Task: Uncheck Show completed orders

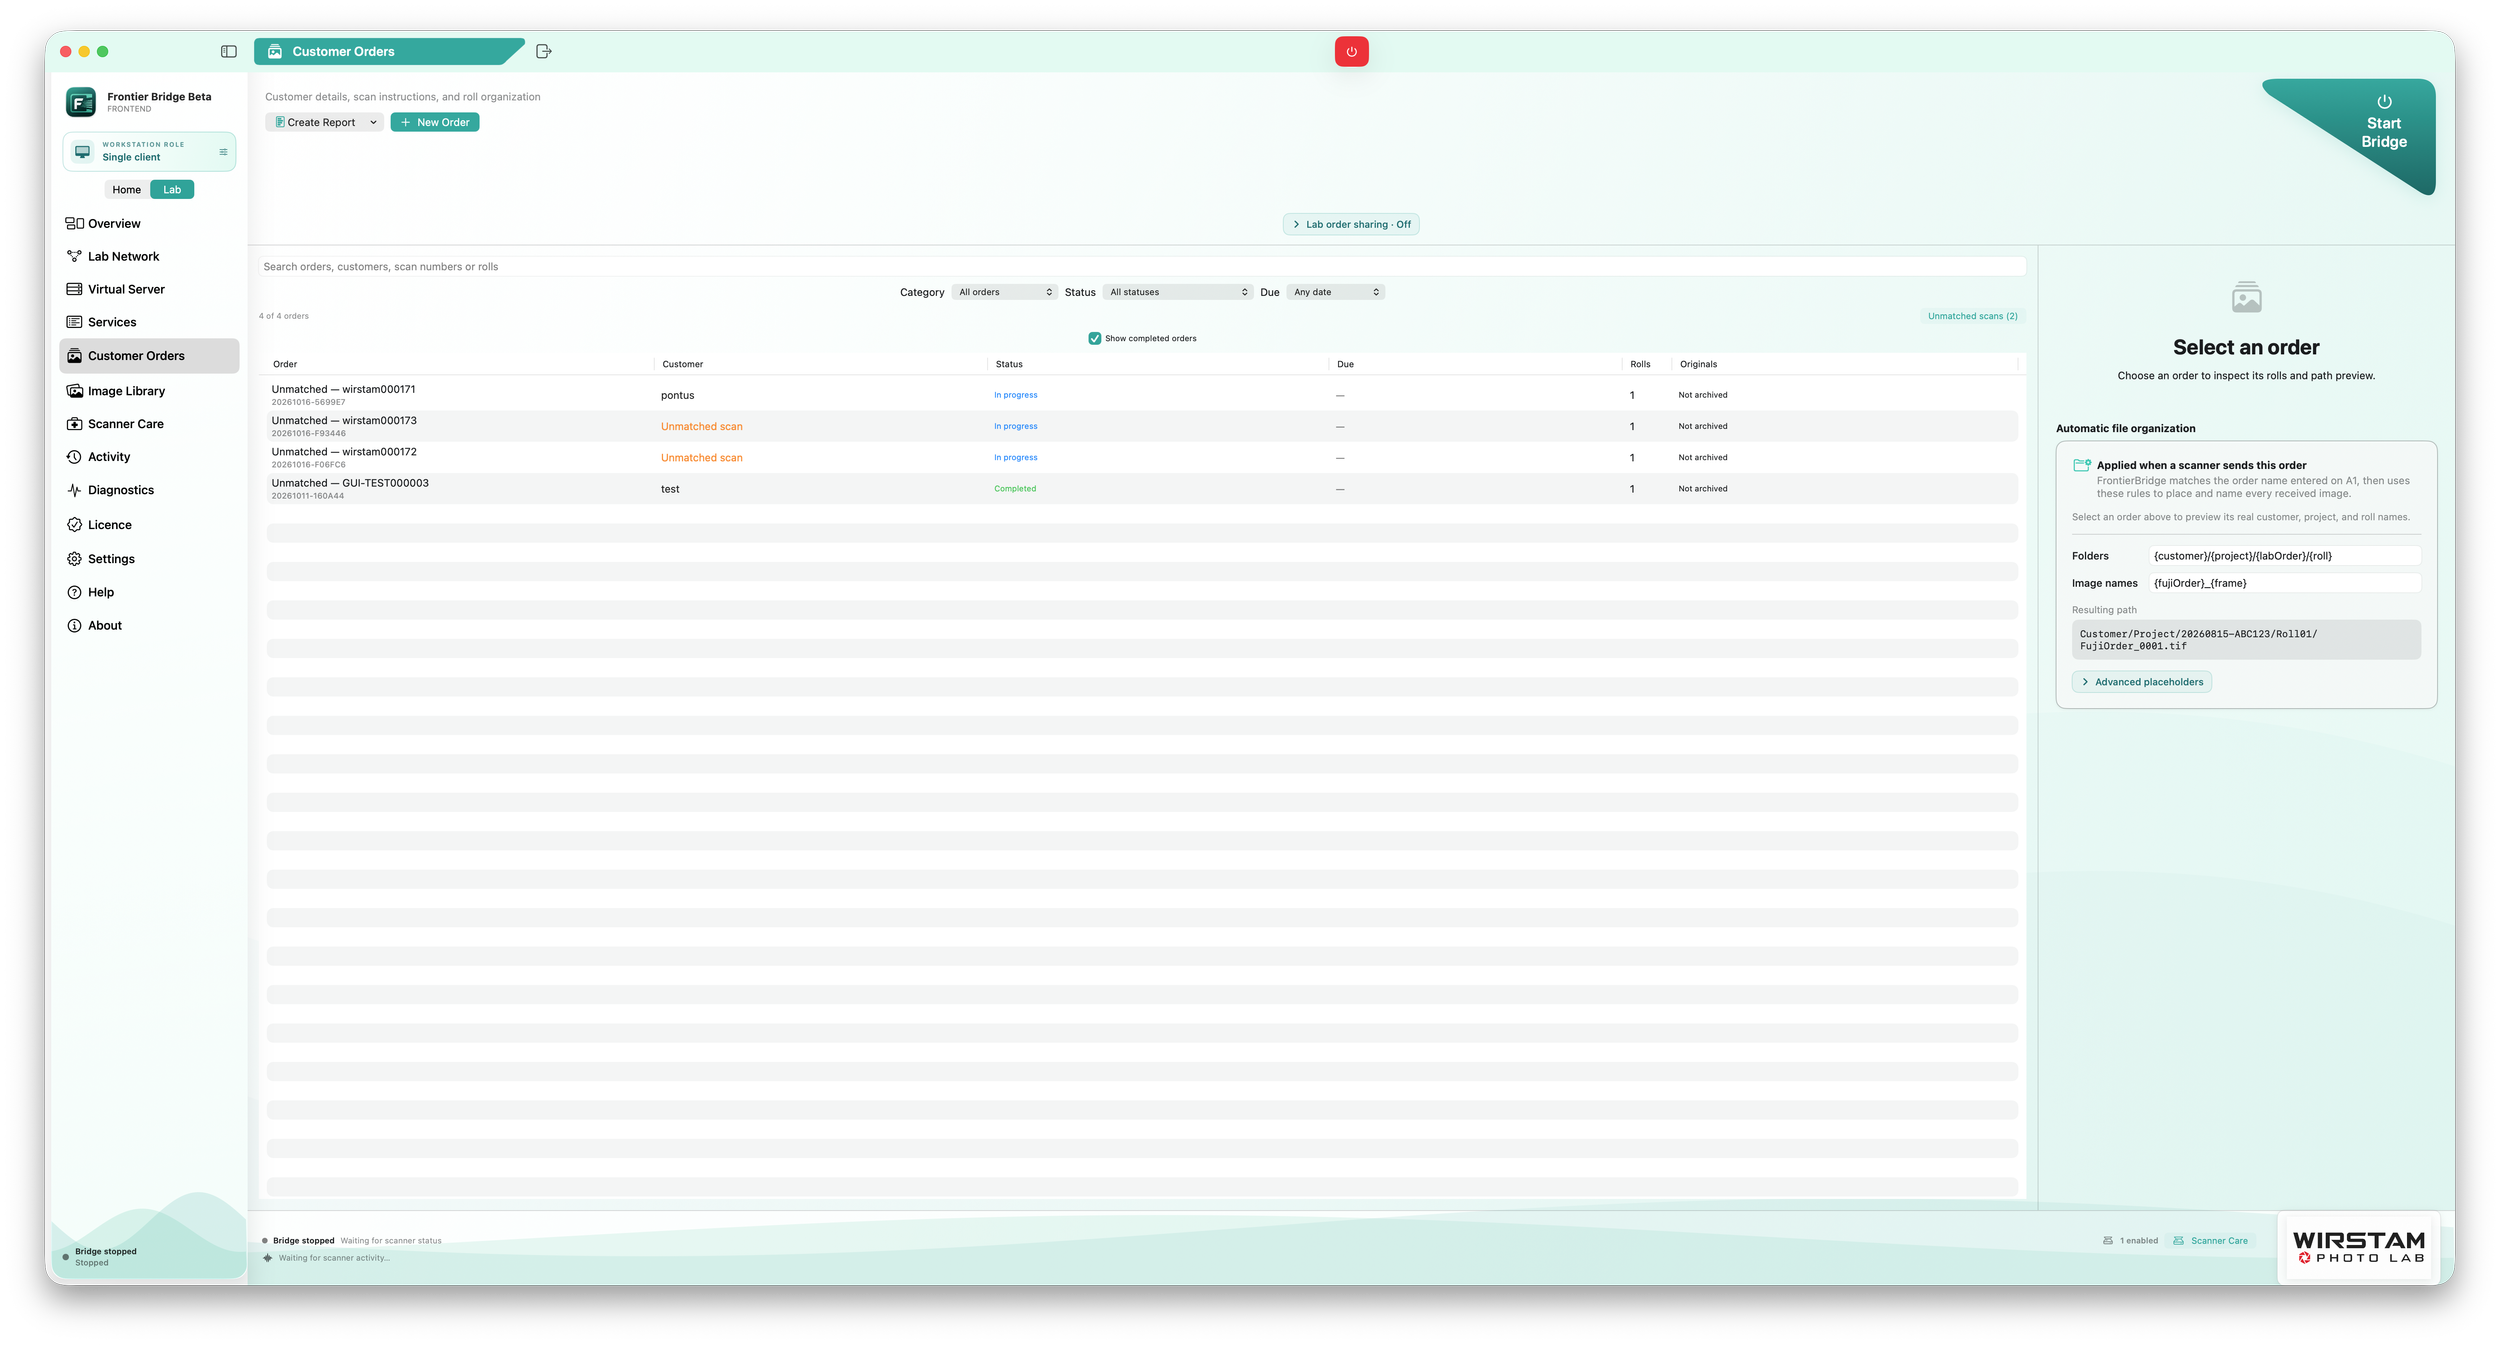Action: pyautogui.click(x=1094, y=338)
